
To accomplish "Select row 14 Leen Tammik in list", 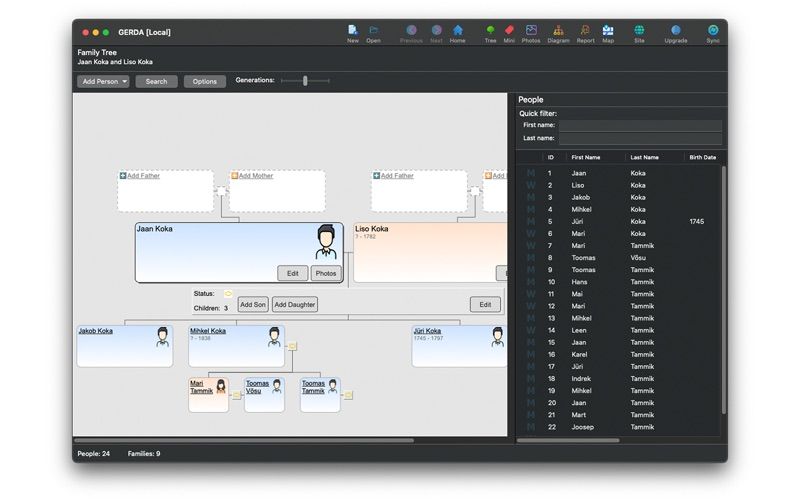I will click(619, 330).
